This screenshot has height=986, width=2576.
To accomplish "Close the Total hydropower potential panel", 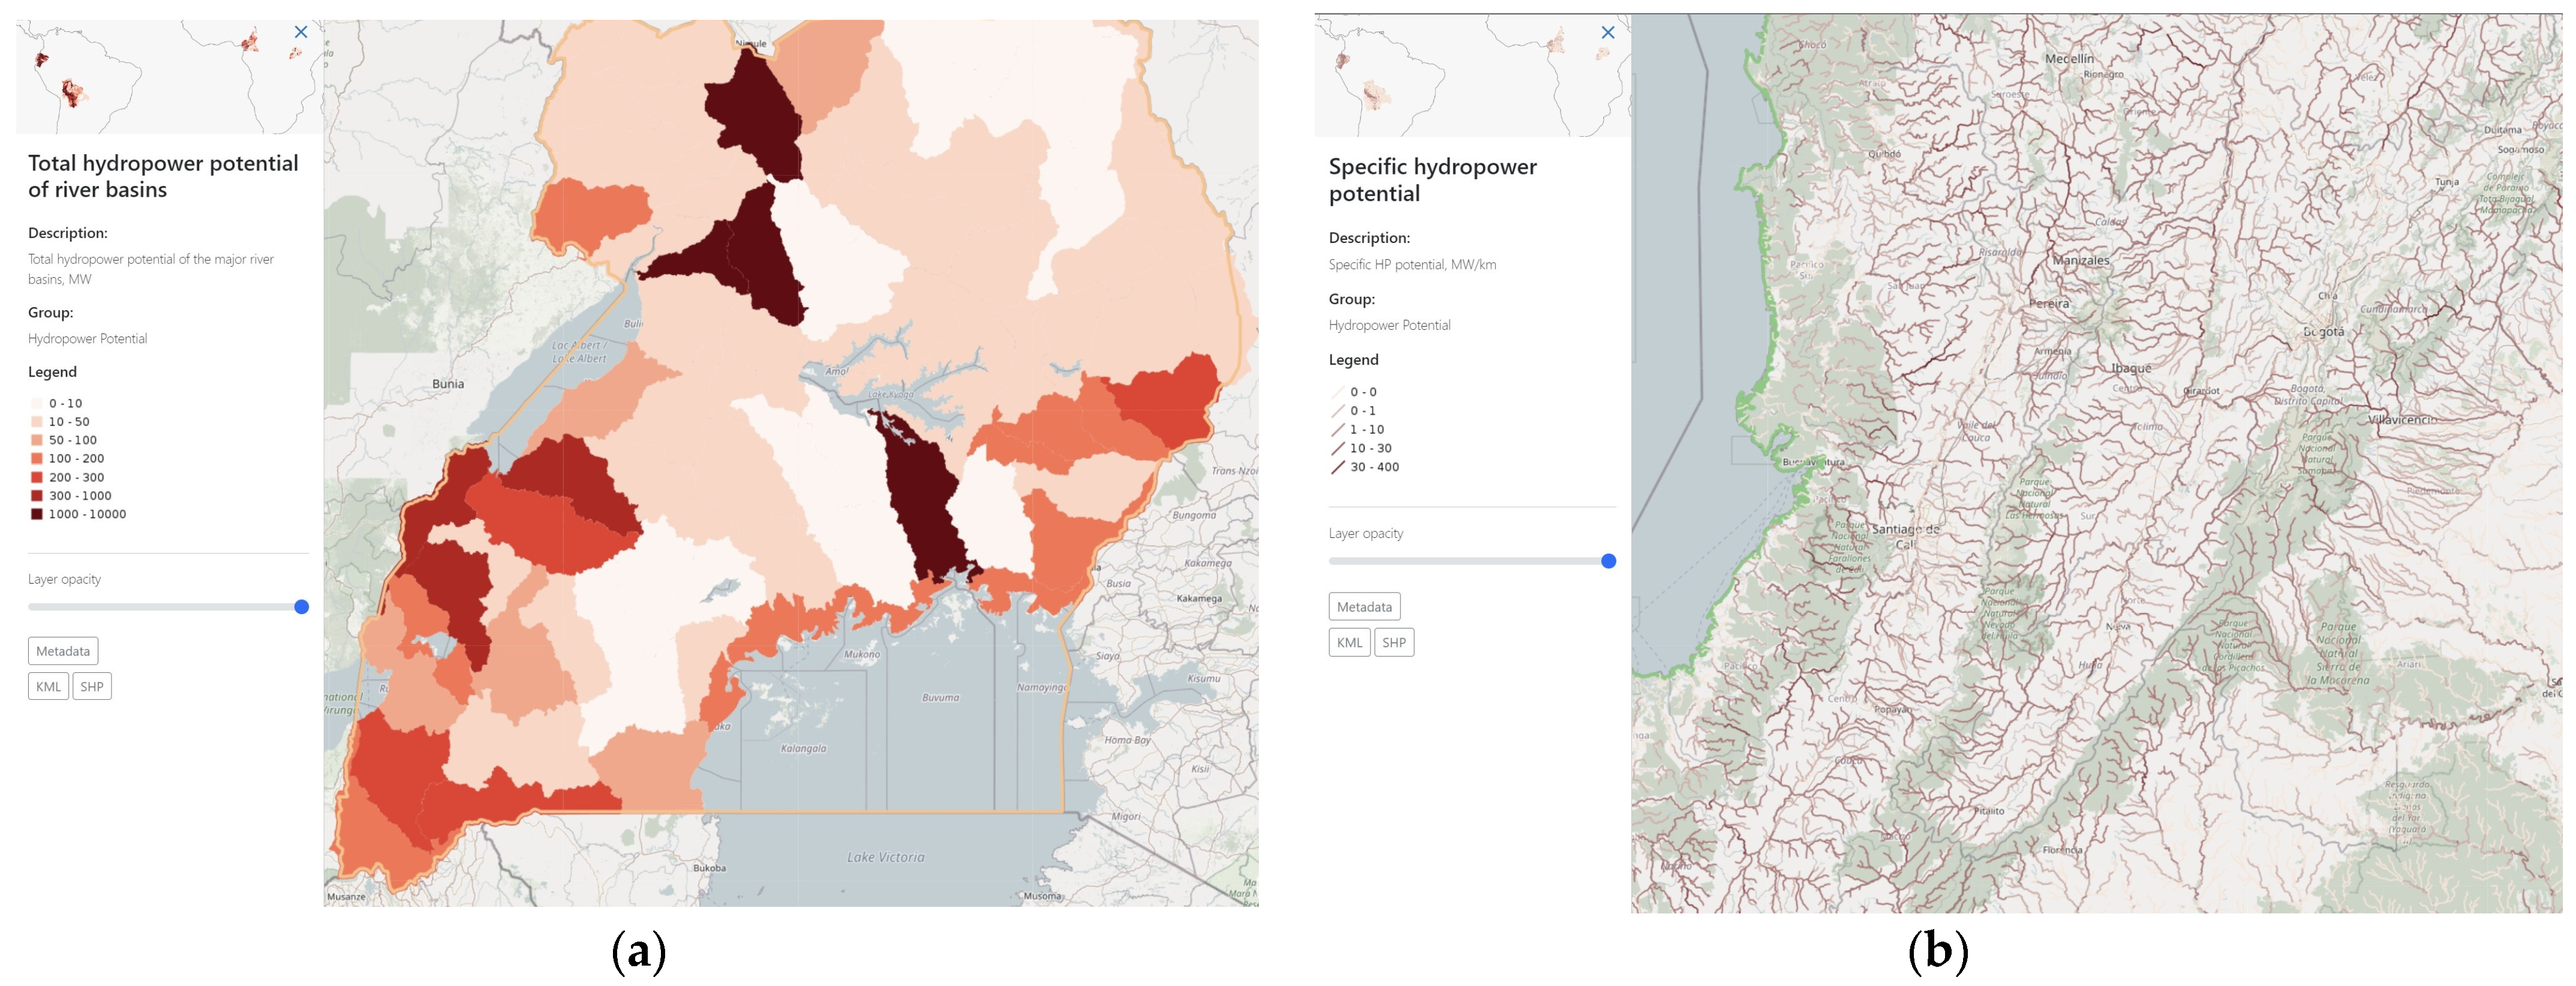I will click(x=301, y=32).
